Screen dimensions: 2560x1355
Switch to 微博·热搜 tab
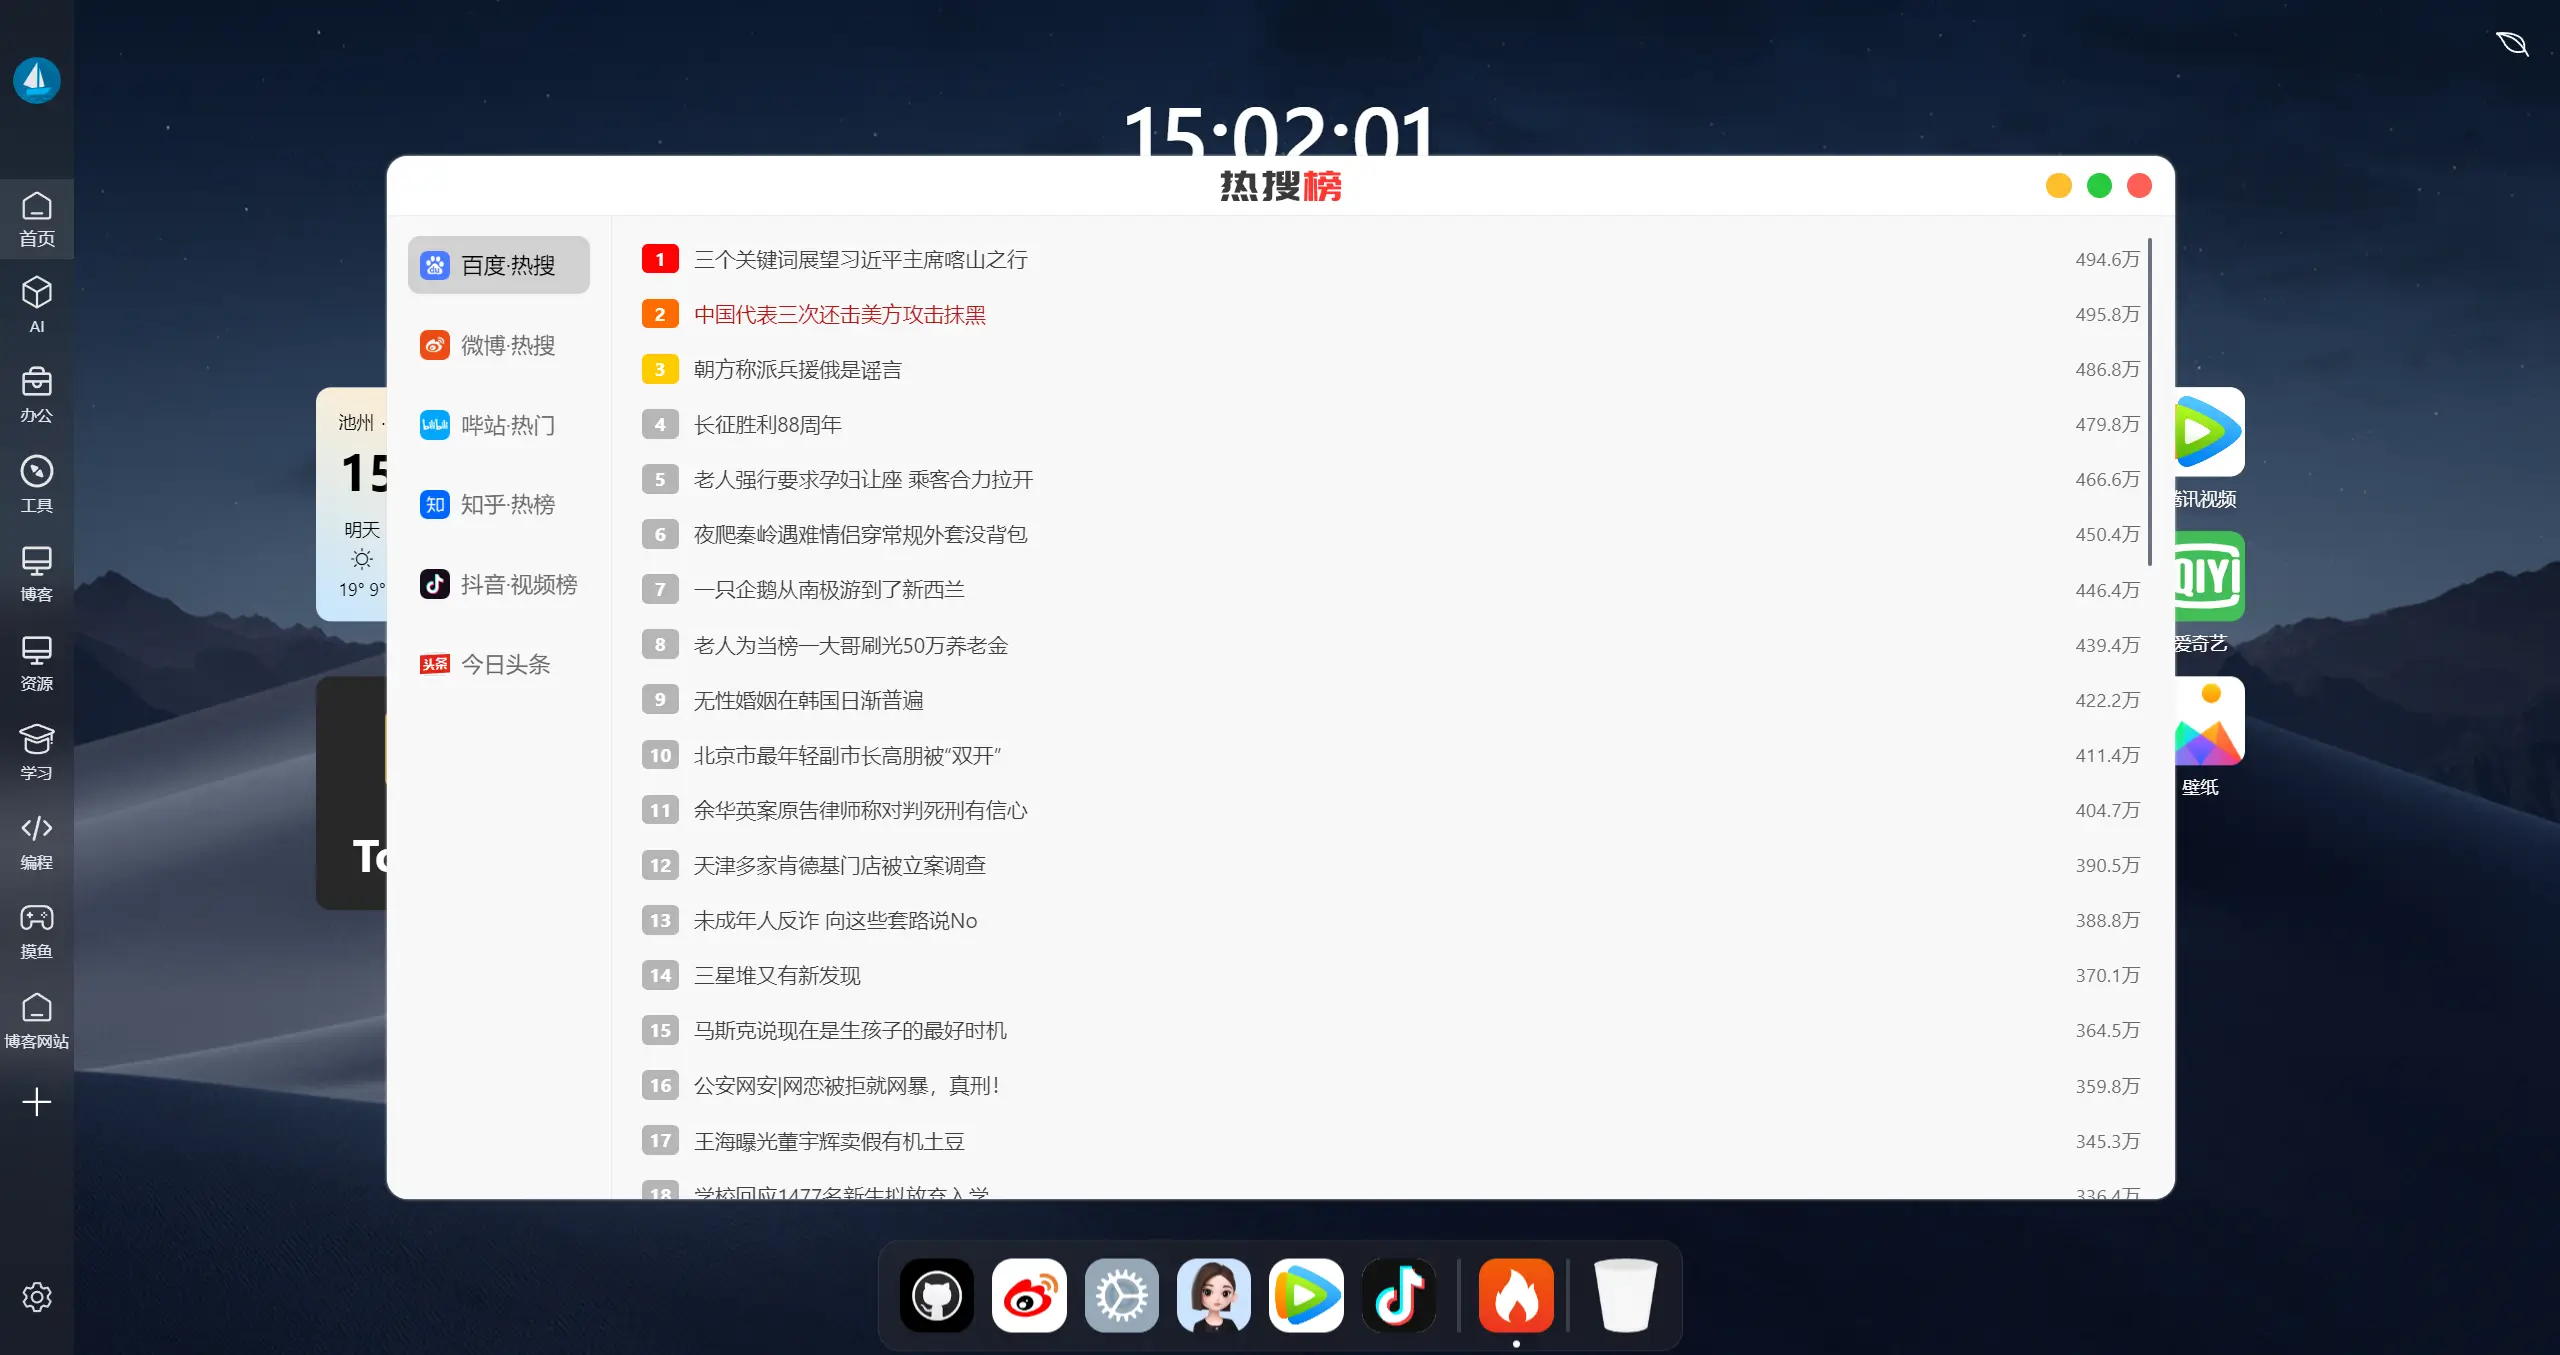point(498,345)
